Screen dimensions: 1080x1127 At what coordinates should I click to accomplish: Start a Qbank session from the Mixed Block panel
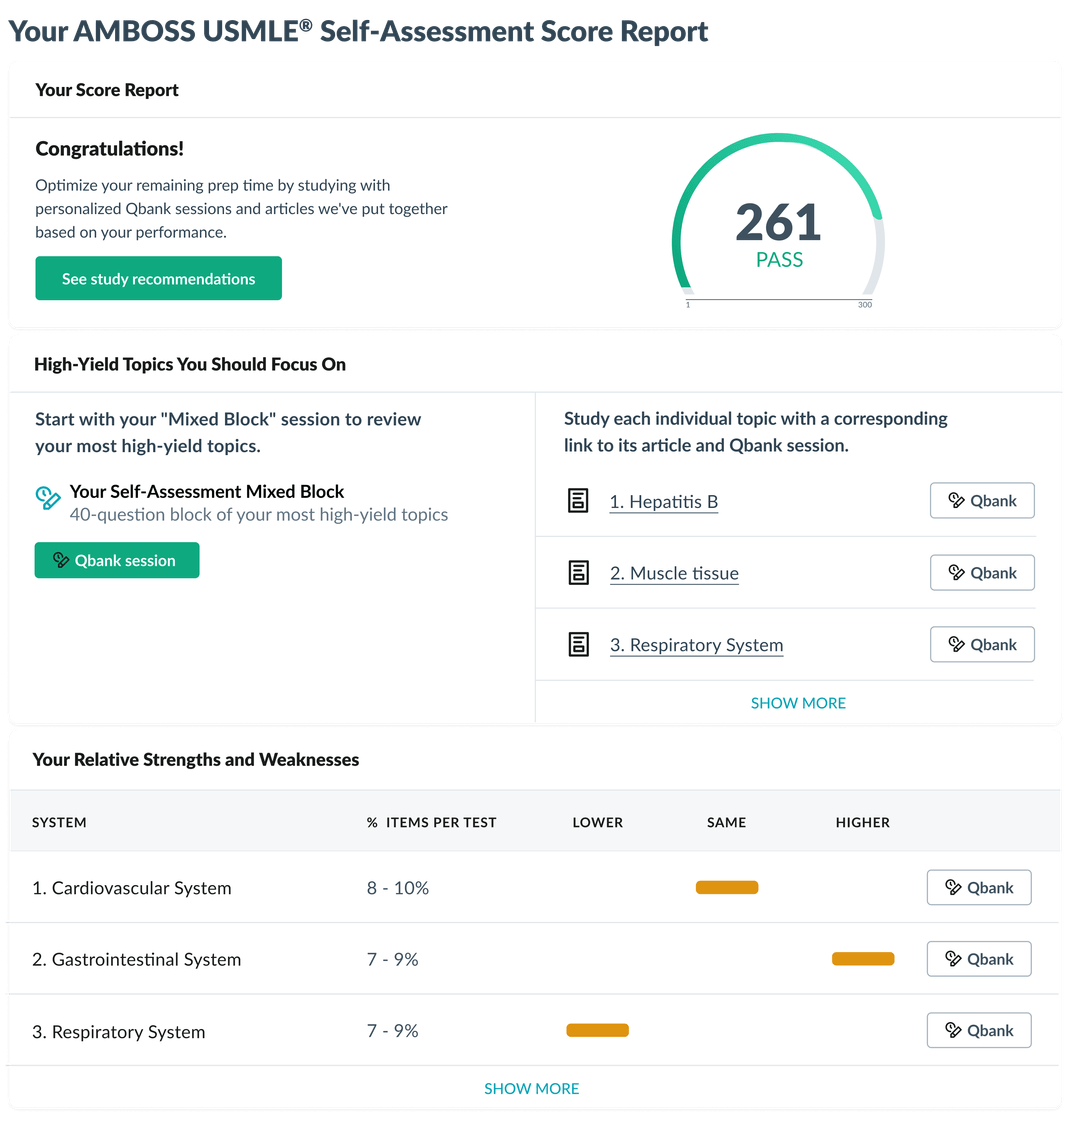(116, 561)
